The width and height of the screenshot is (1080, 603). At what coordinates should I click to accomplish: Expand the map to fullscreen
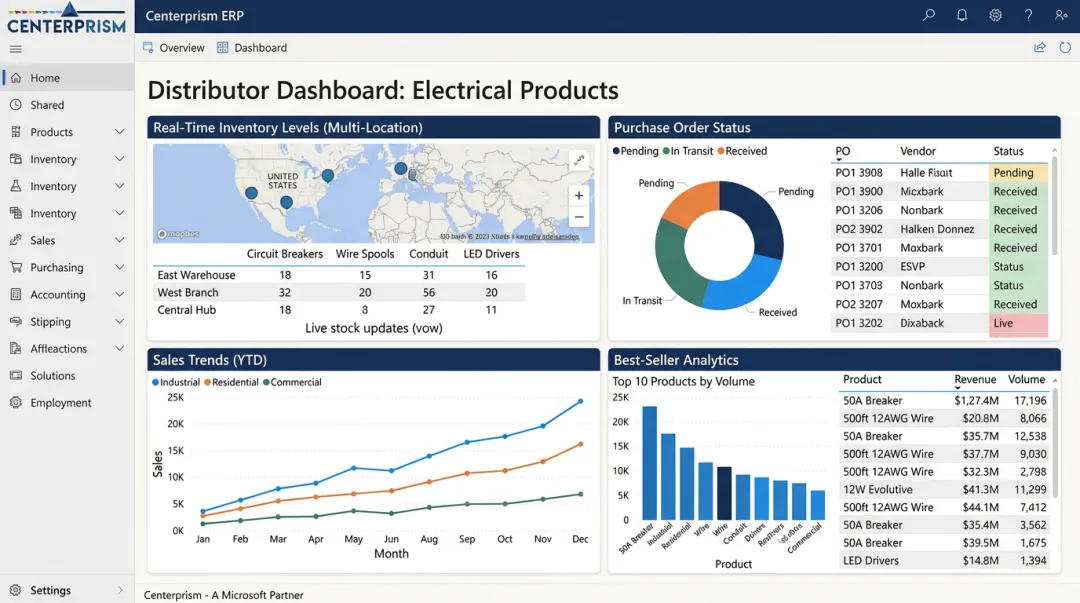click(x=579, y=160)
